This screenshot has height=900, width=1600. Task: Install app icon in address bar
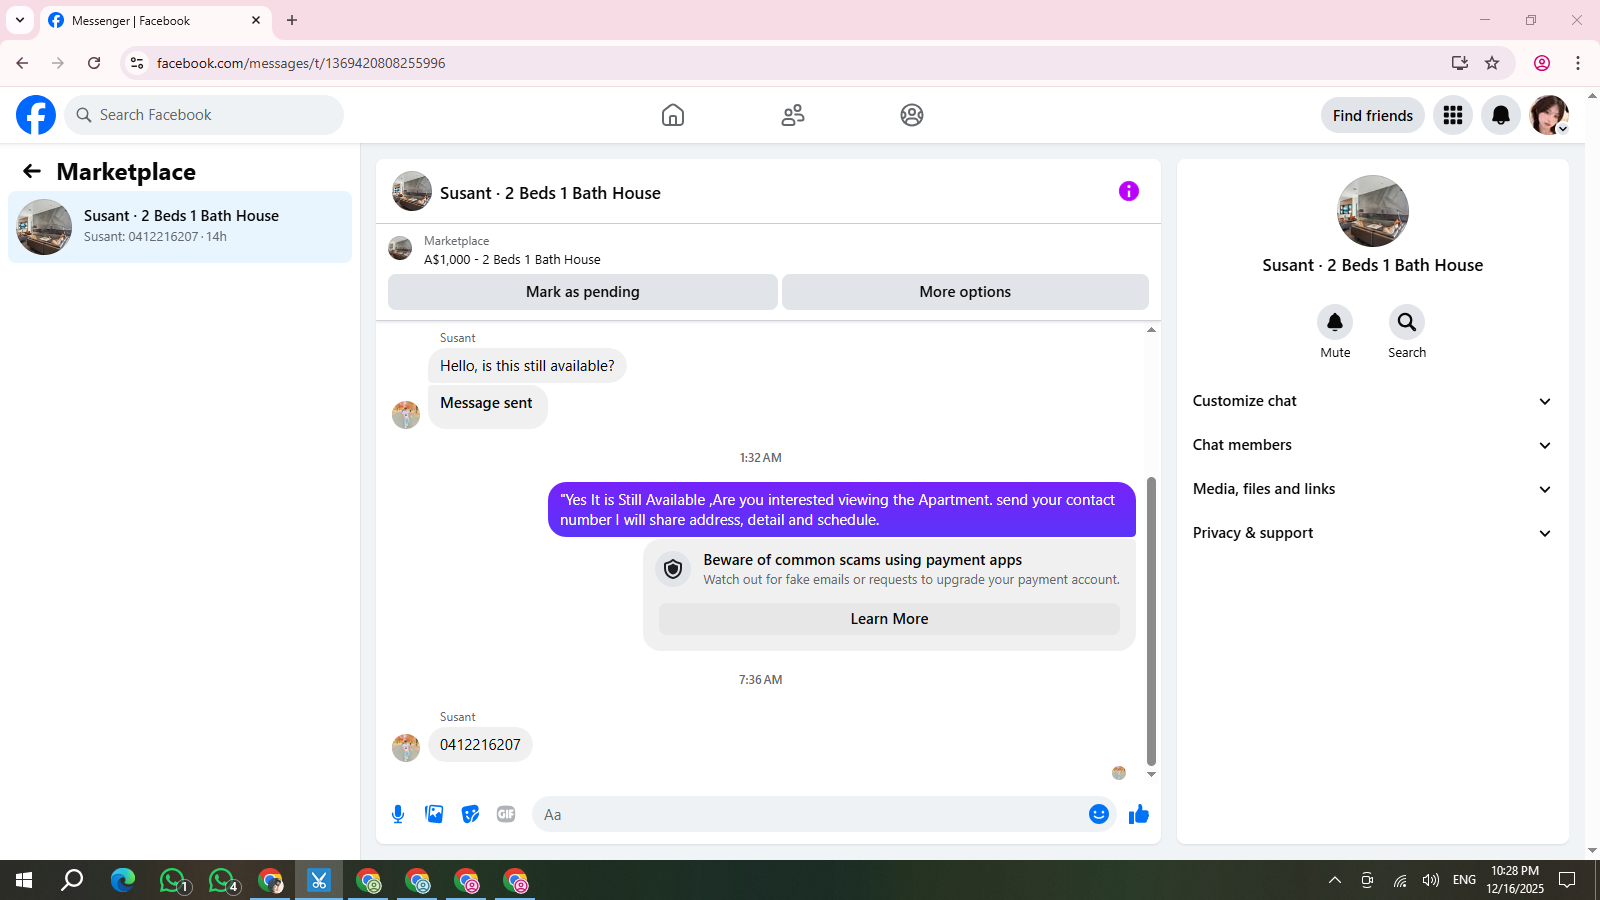pyautogui.click(x=1460, y=63)
